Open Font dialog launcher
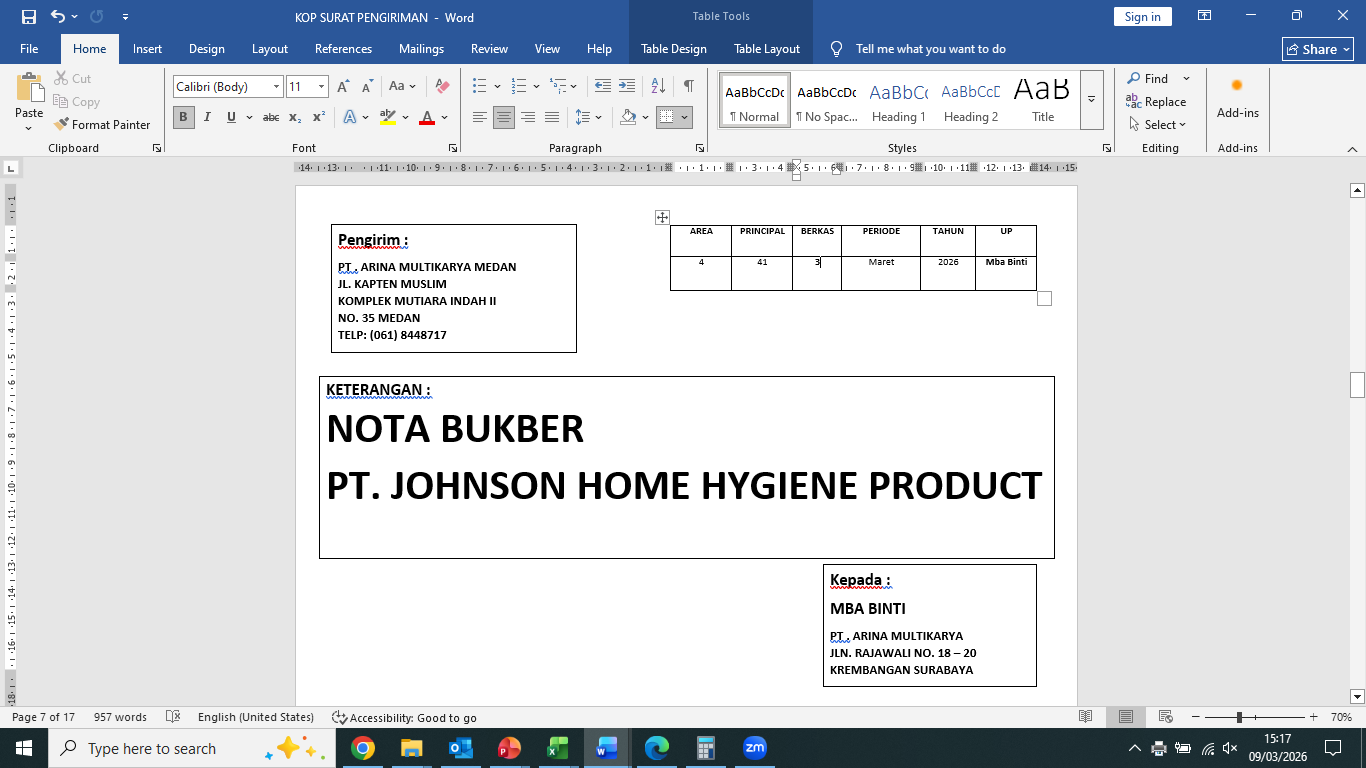This screenshot has height=768, width=1366. tap(452, 148)
